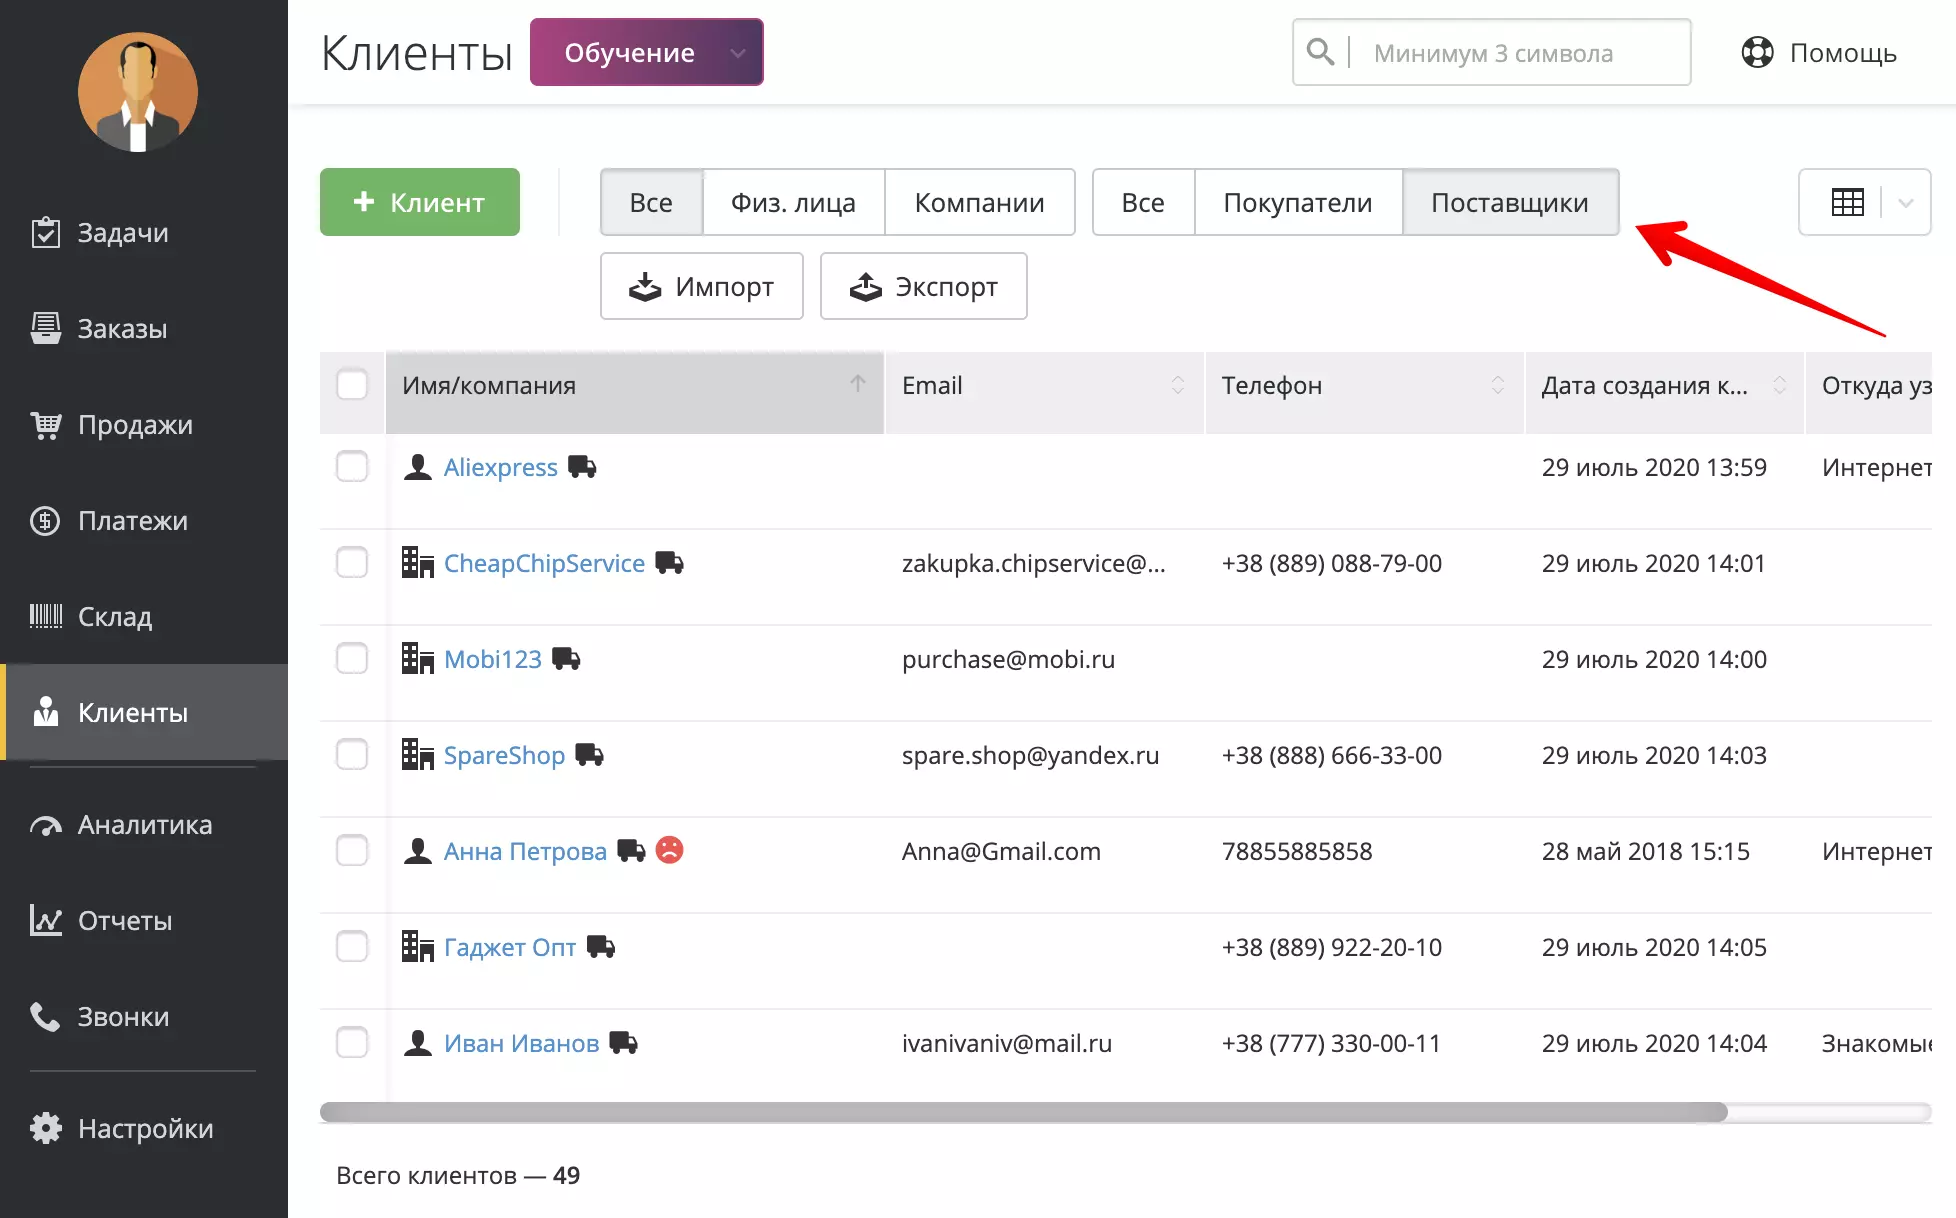This screenshot has width=1956, height=1218.
Task: Check the Mobi123 row checkbox
Action: [352, 658]
